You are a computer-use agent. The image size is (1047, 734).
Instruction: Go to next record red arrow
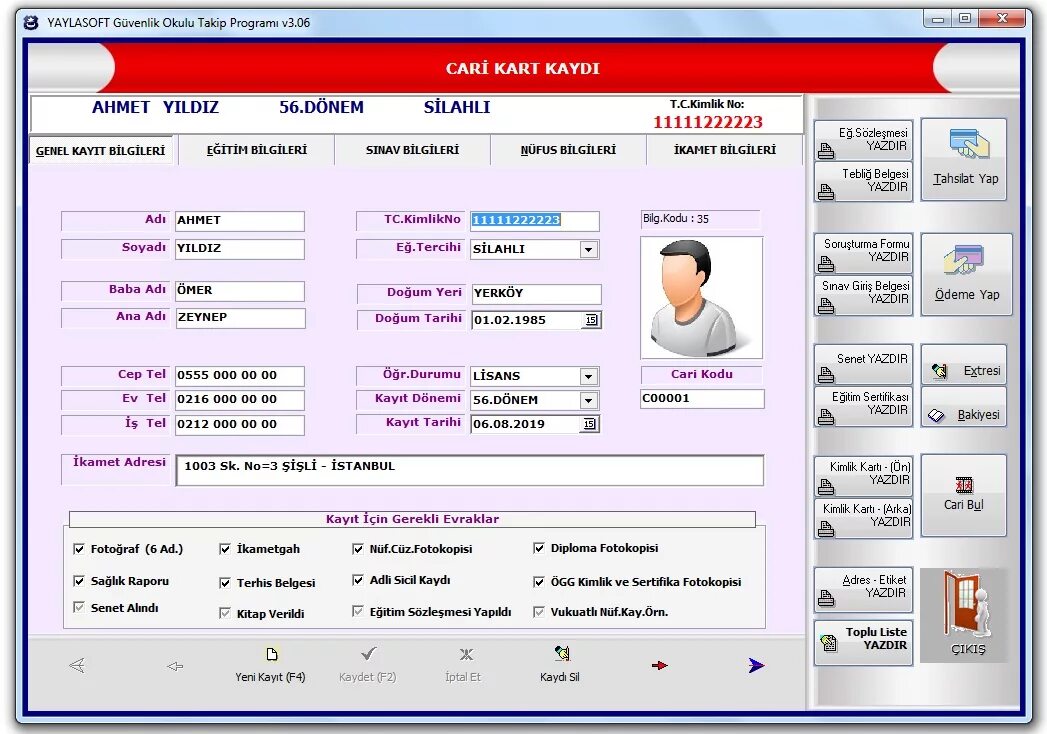coord(659,665)
